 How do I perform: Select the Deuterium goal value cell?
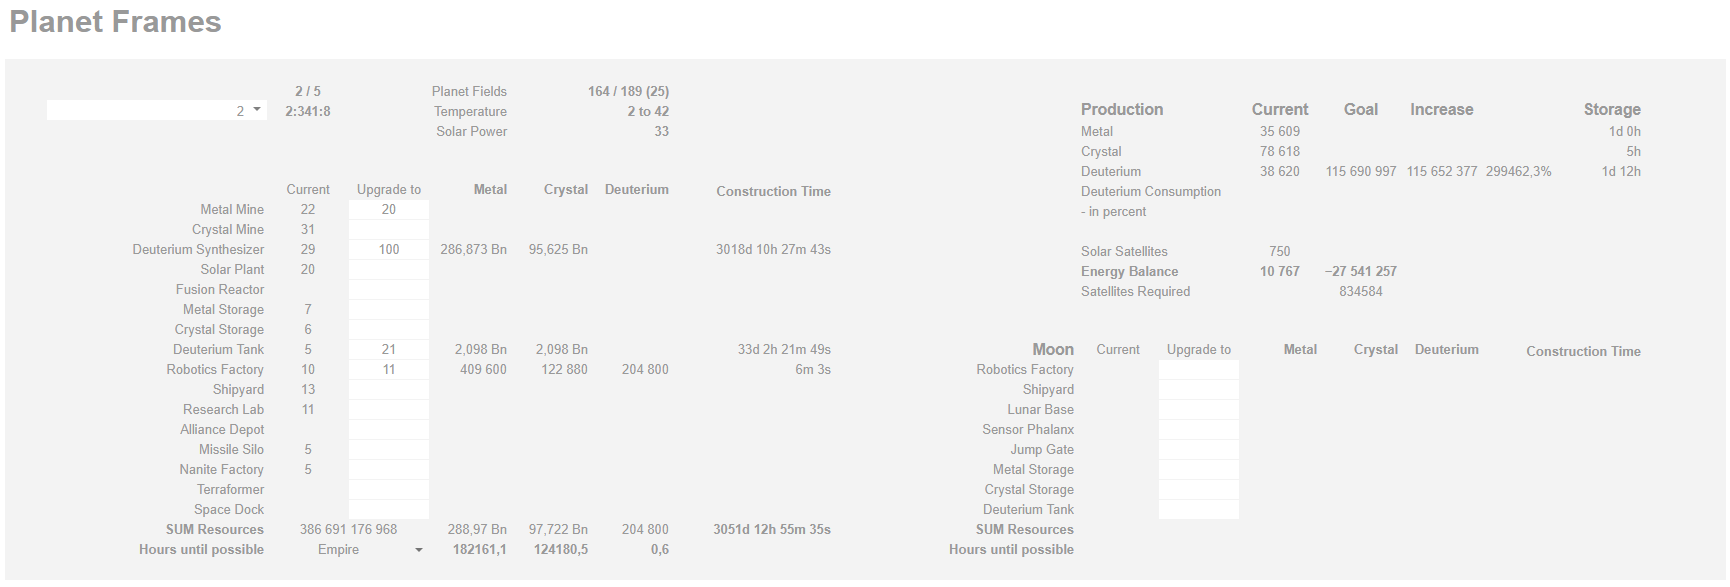1361,172
